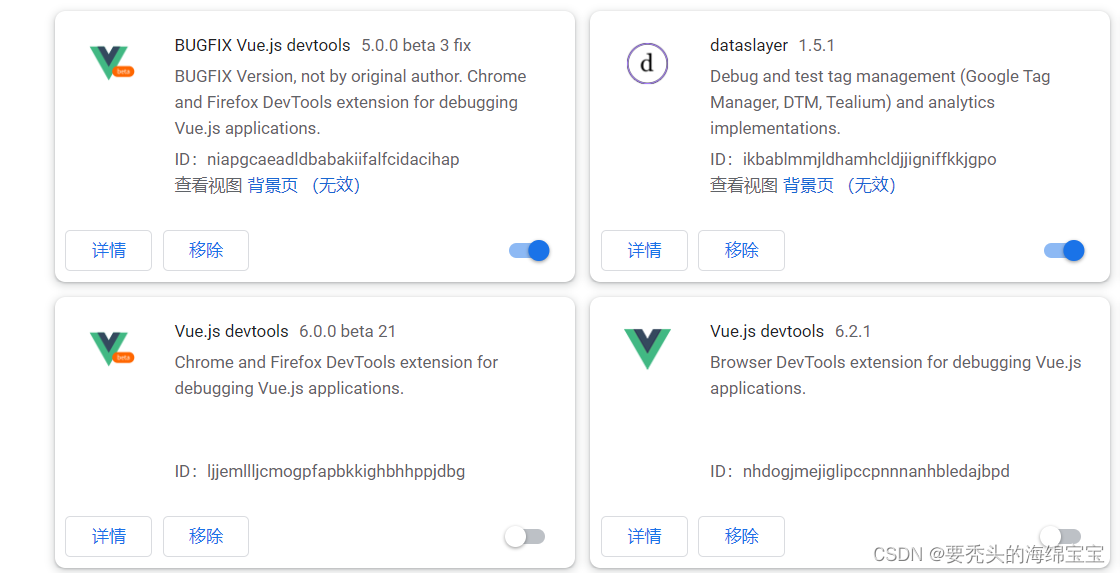Click 移除 to remove BUGFIX Vue.js devtools

point(206,251)
